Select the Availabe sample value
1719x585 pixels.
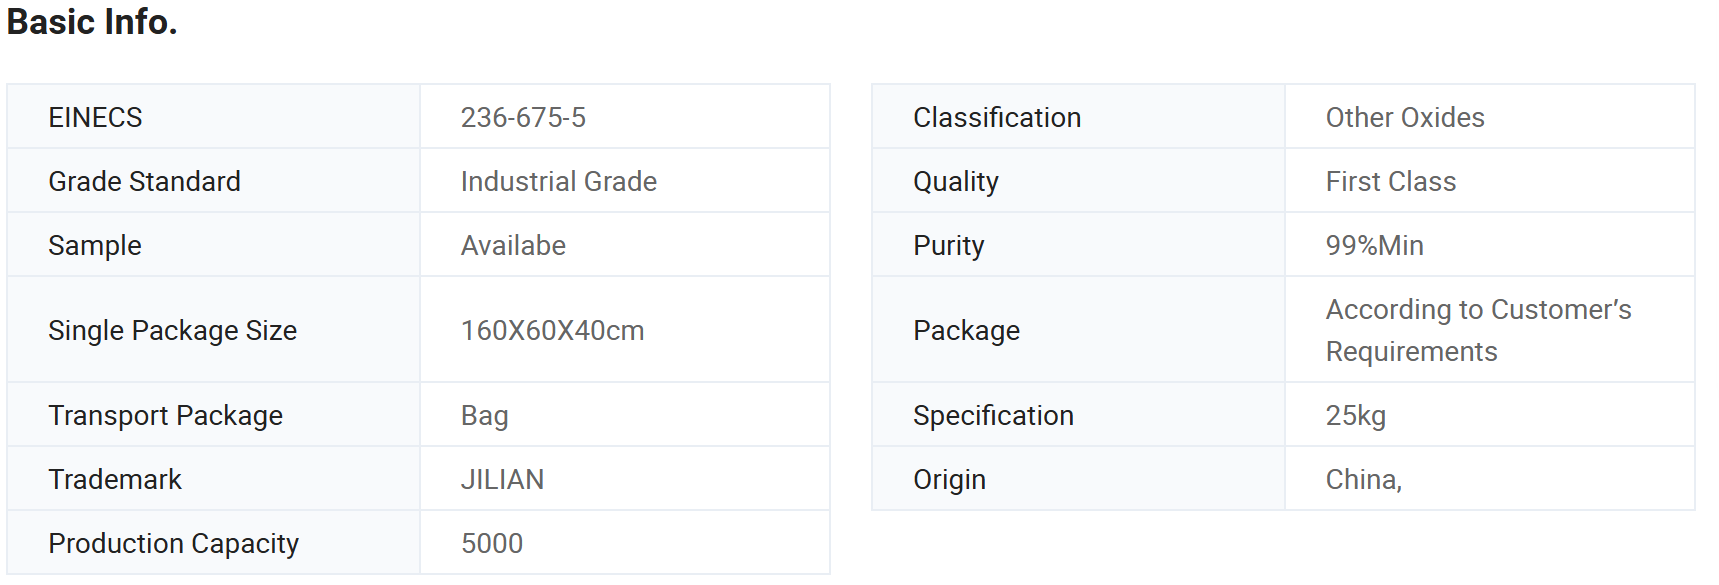513,246
